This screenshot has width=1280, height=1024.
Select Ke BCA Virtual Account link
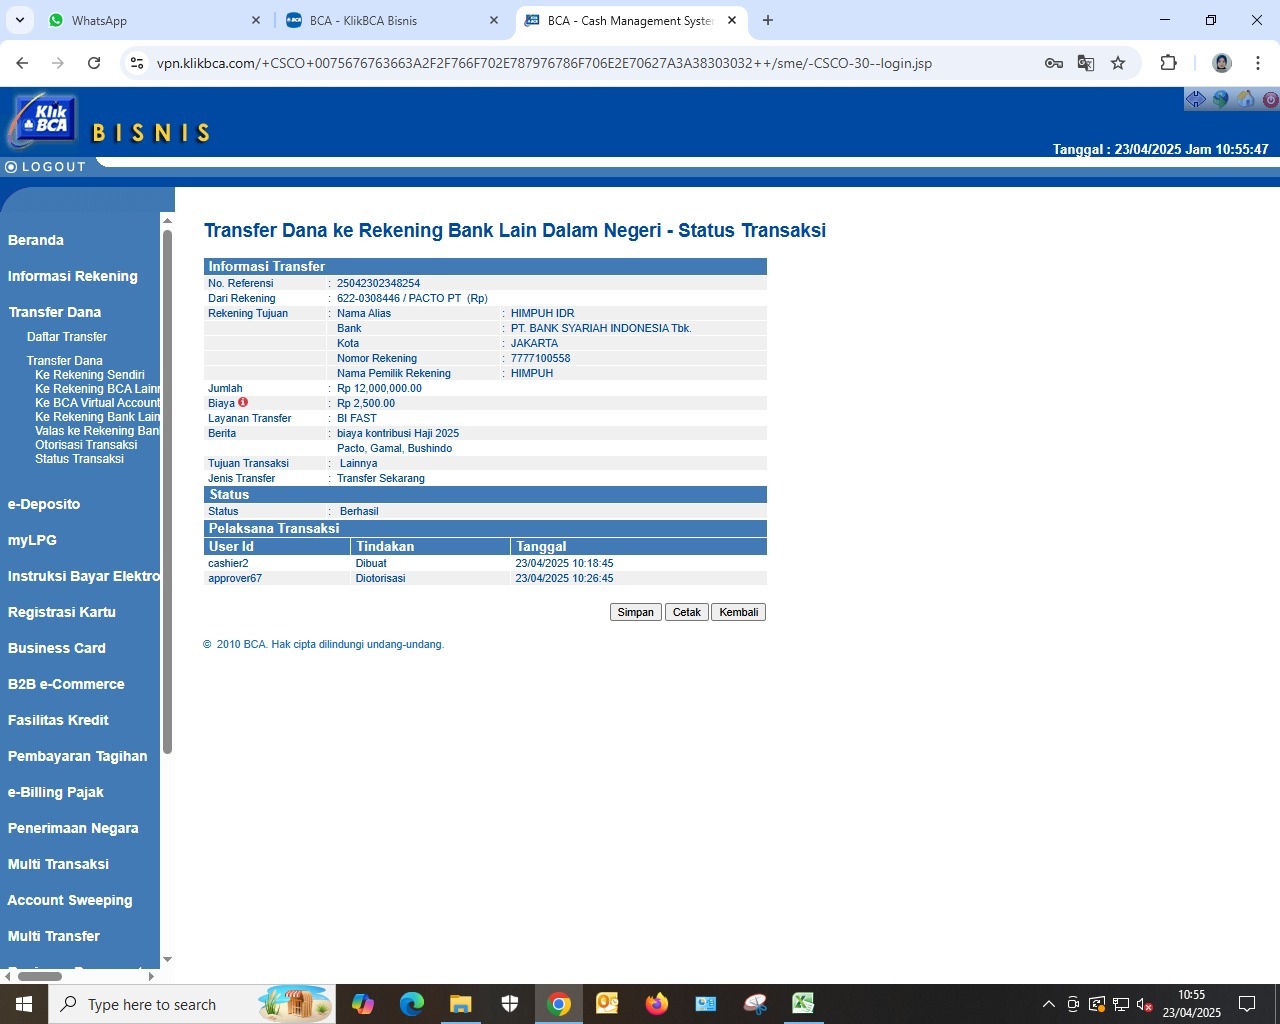pyautogui.click(x=97, y=403)
